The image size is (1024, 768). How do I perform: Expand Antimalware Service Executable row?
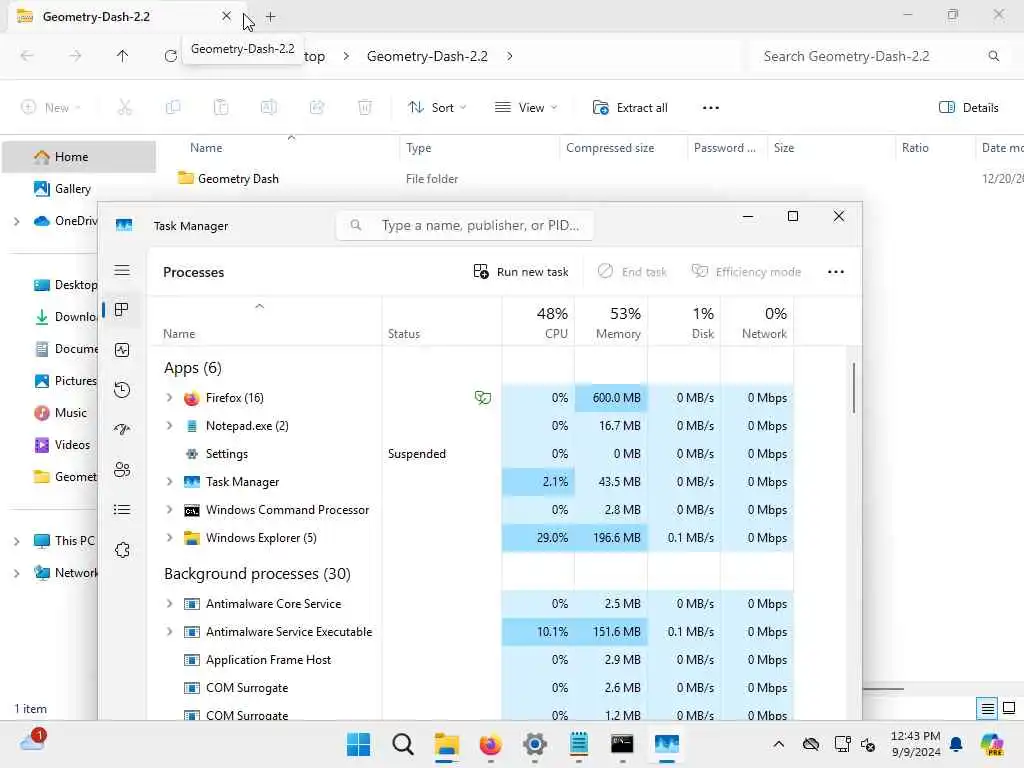pyautogui.click(x=169, y=632)
